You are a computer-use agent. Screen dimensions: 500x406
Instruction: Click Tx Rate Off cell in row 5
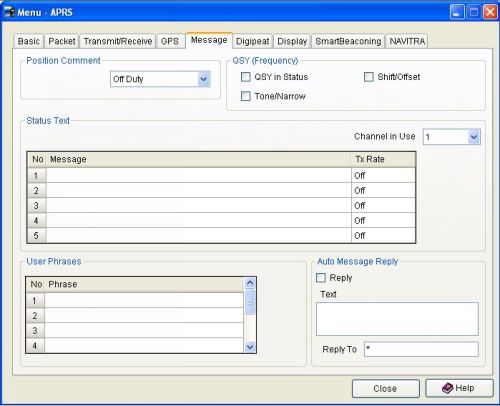pos(383,235)
